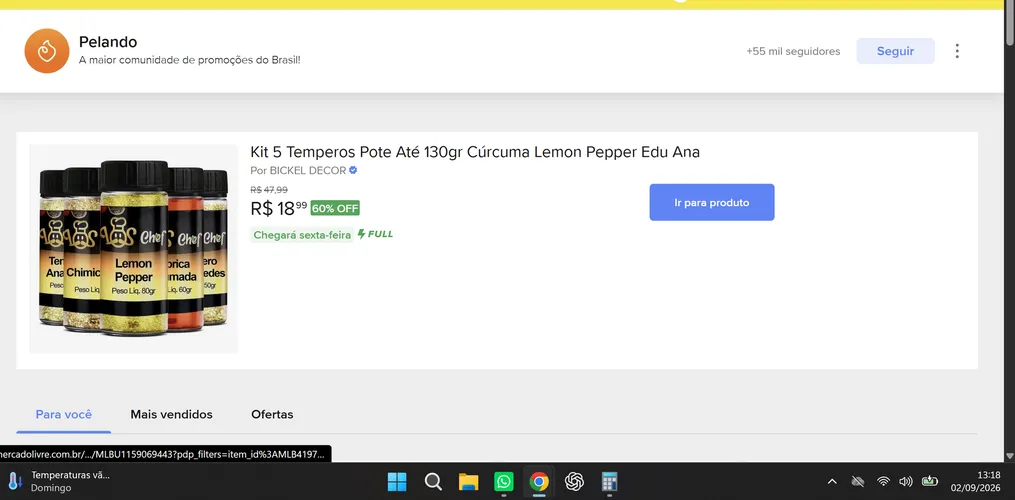
Task: Open the Kit 5 Temperos product title
Action: [474, 152]
